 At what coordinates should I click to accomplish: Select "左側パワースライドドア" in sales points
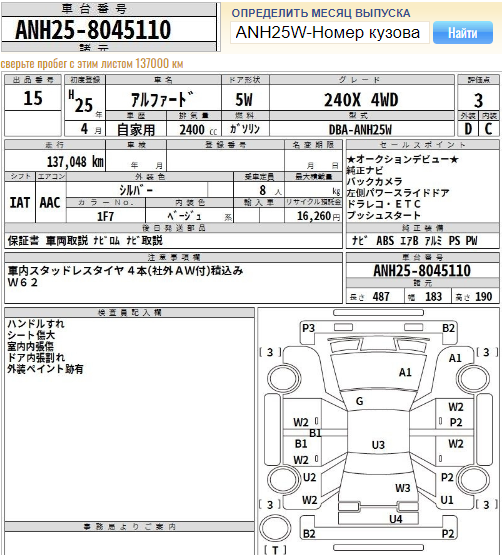click(x=398, y=193)
